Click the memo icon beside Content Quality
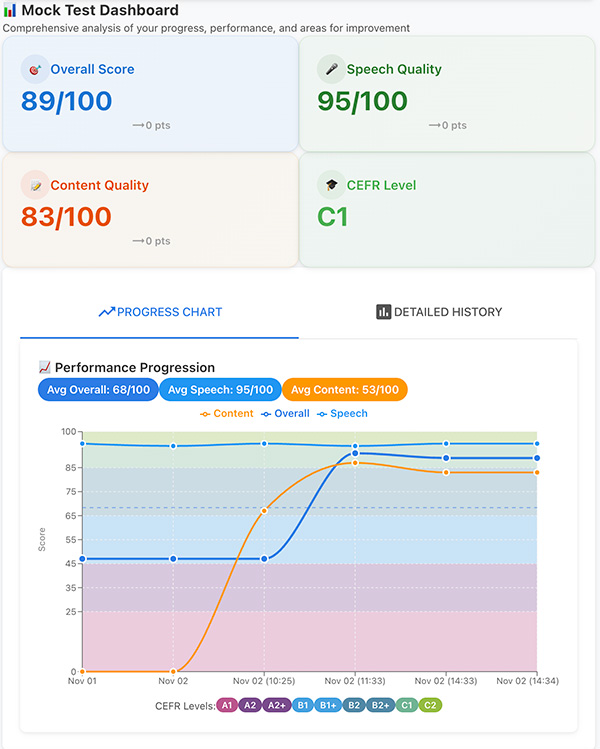 35,185
